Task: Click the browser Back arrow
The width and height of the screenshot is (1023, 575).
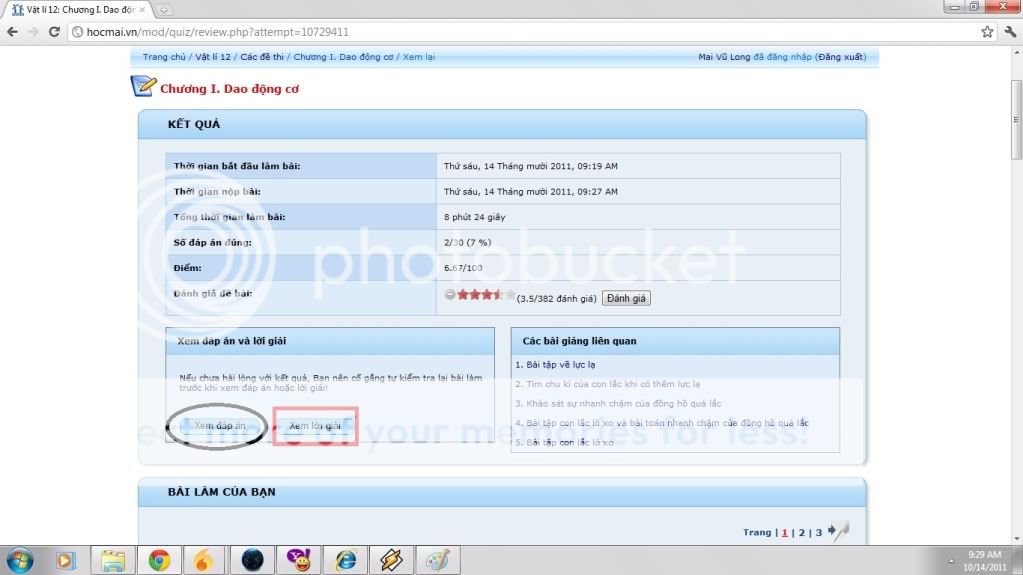Action: point(12,31)
